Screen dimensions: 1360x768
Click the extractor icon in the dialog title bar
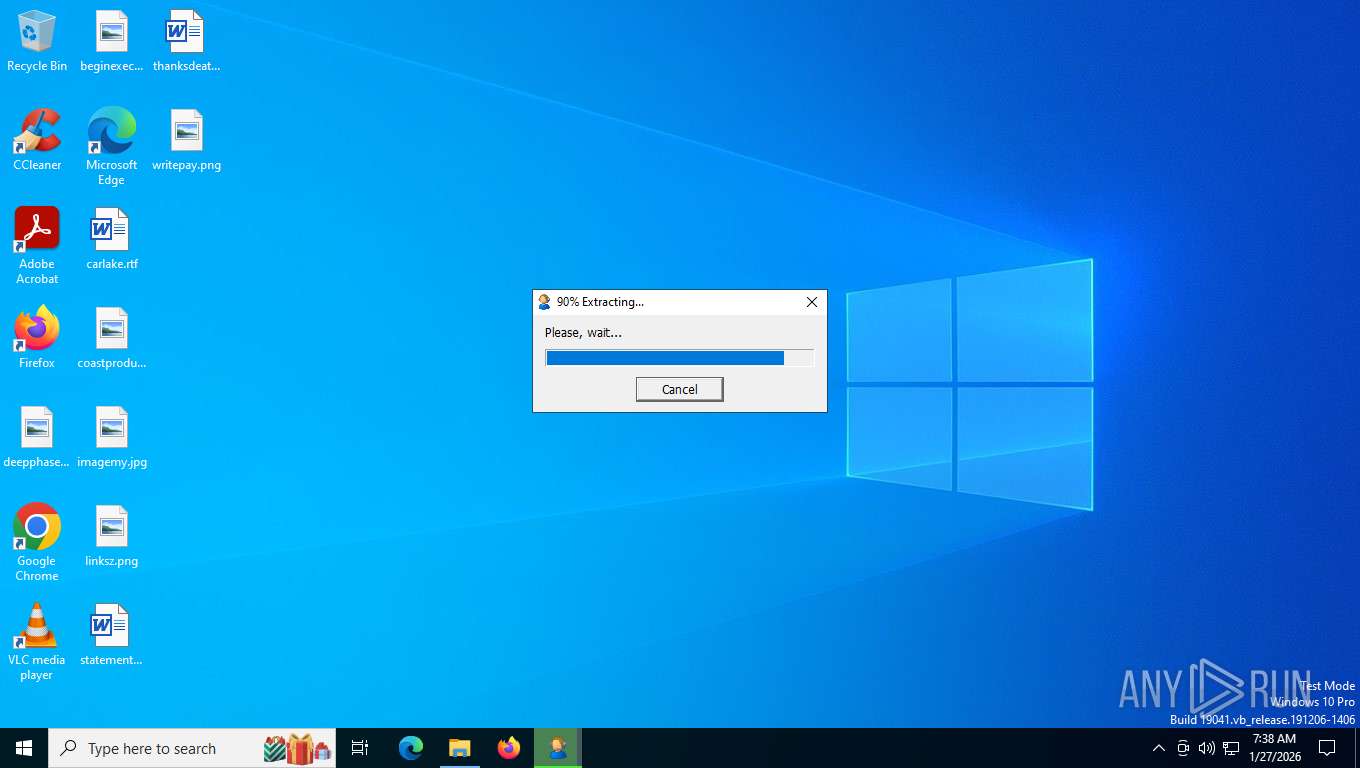545,302
